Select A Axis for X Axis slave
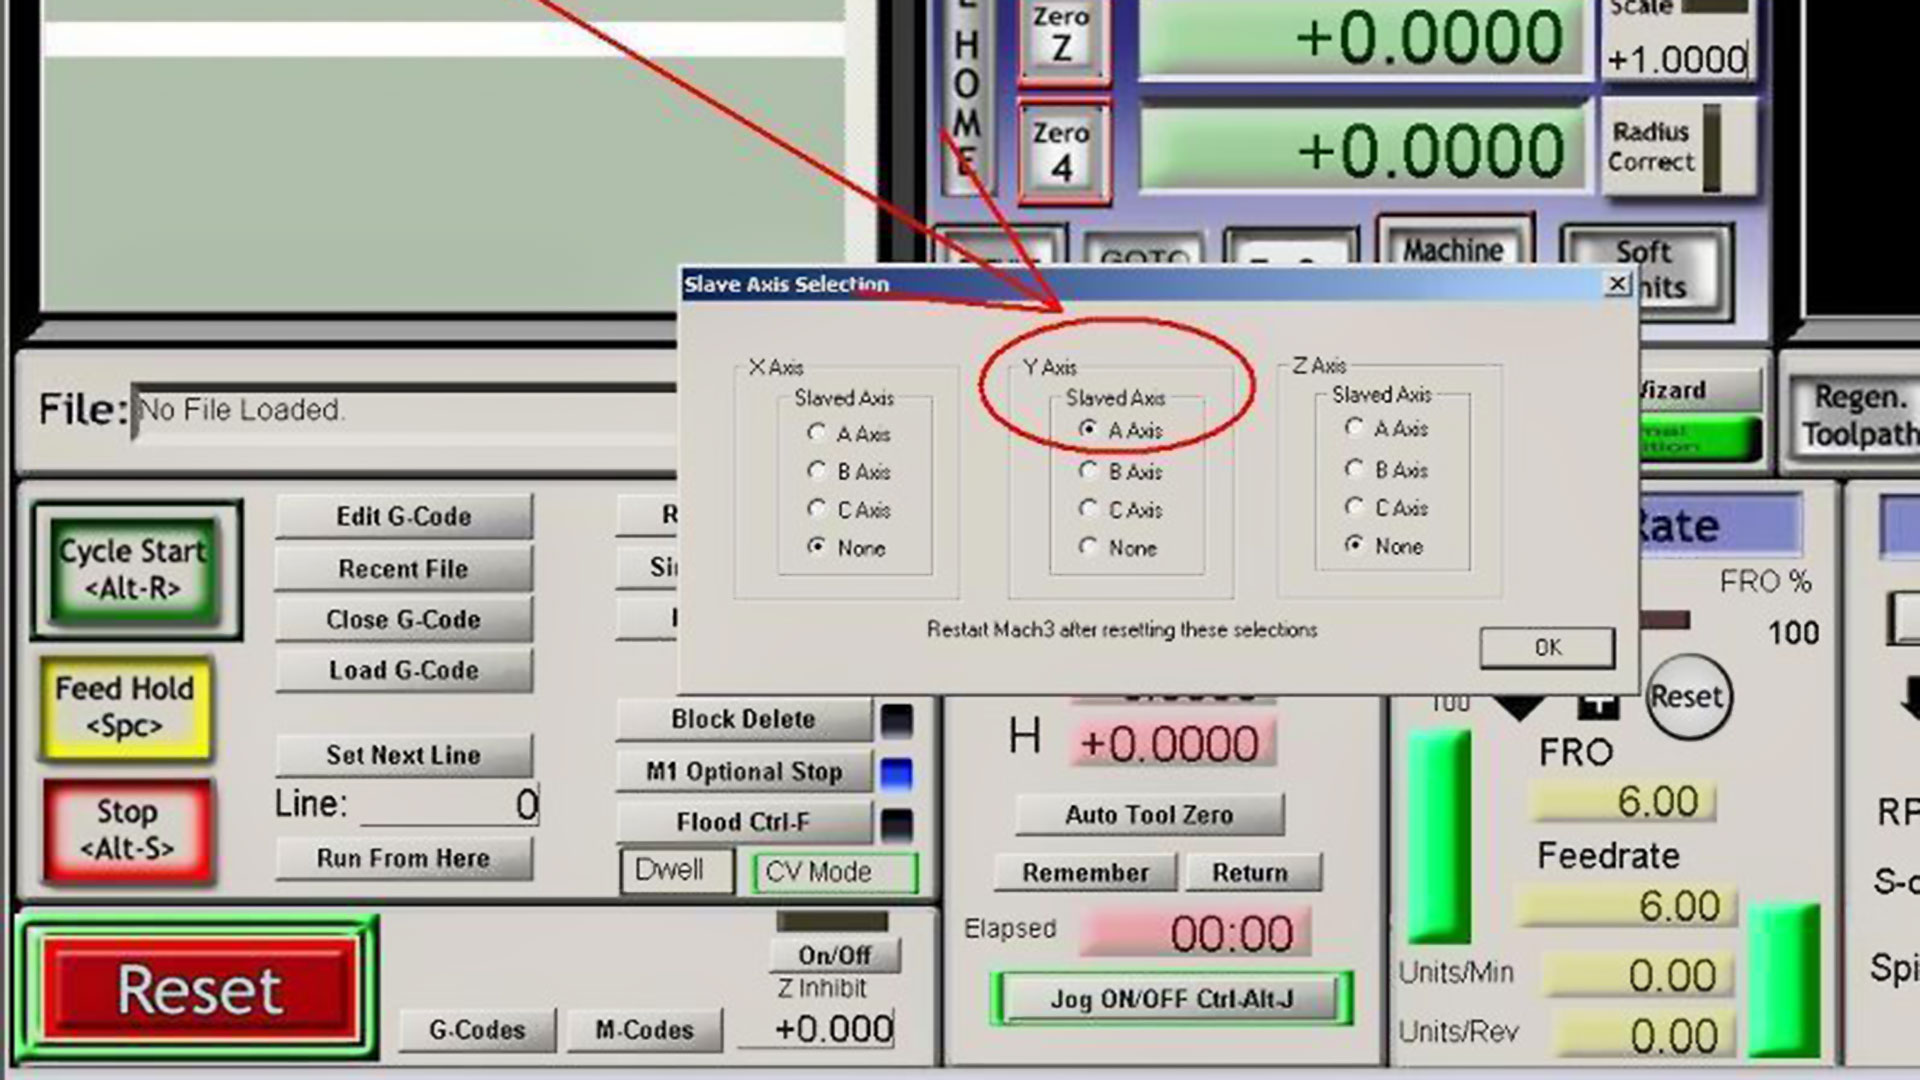Screen dimensions: 1920x1080 tap(817, 433)
